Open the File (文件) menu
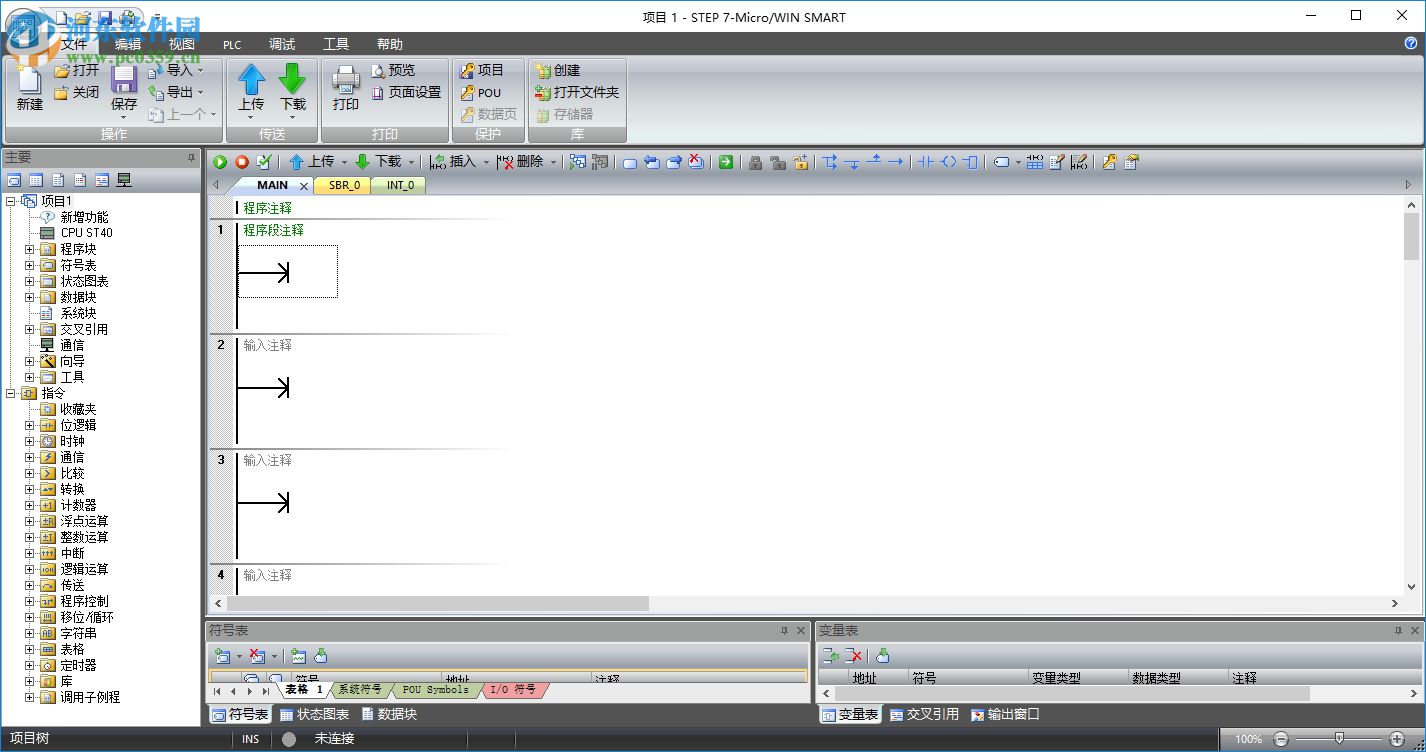This screenshot has height=752, width=1426. 74,44
